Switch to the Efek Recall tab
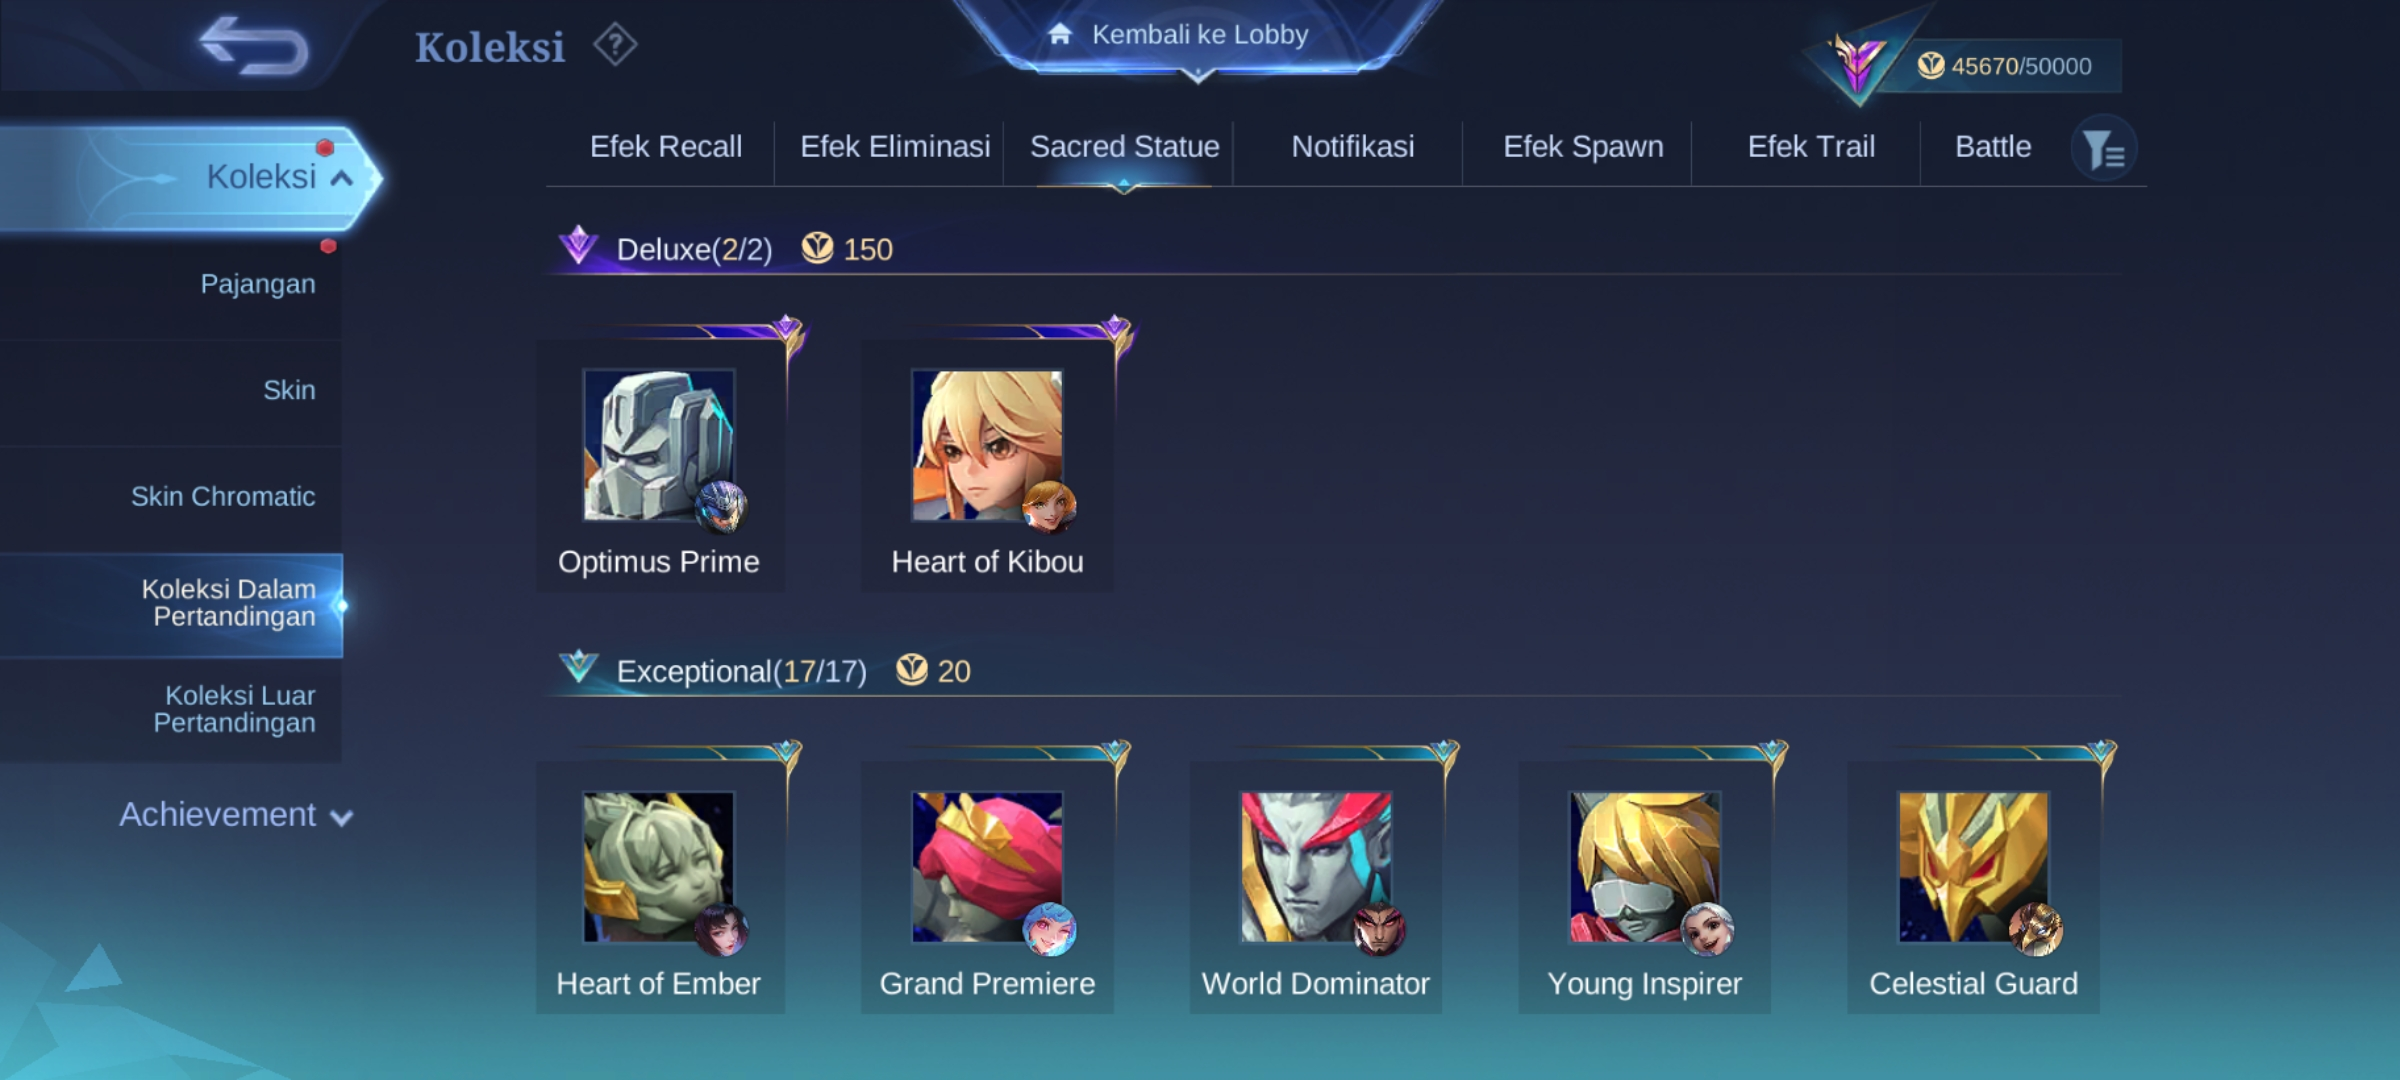Image resolution: width=2400 pixels, height=1080 pixels. click(666, 147)
